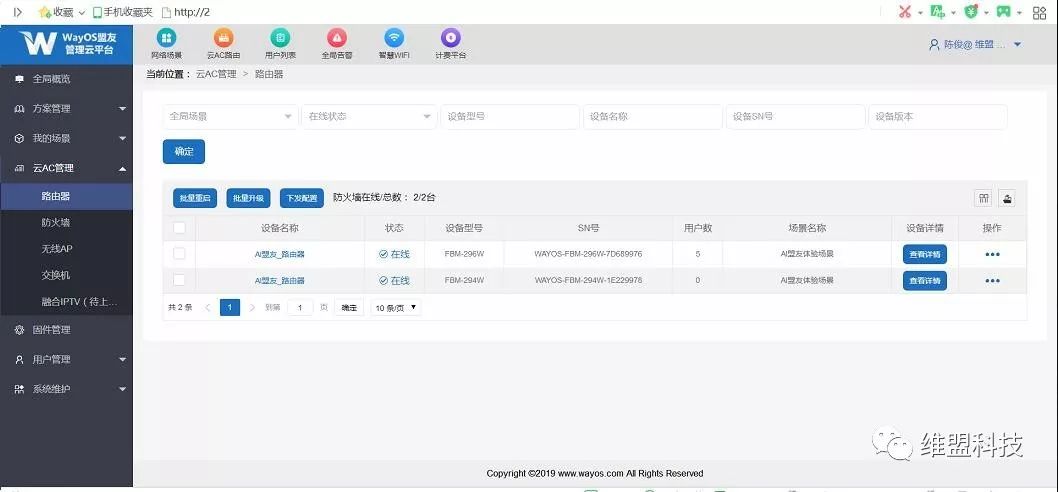Select 防火墙 in the sidebar
Image resolution: width=1058 pixels, height=492 pixels.
click(66, 223)
